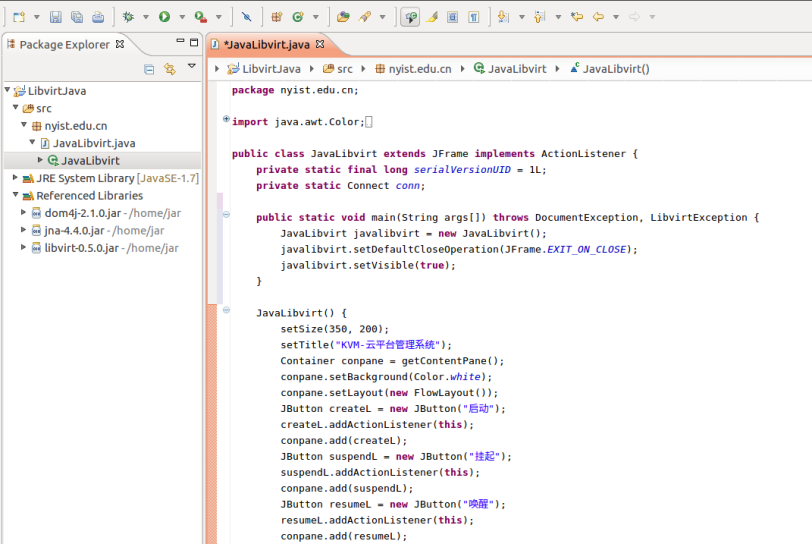Select JavaLibvirt.java file in tree
Screen dimensions: 812x544
(x=94, y=144)
